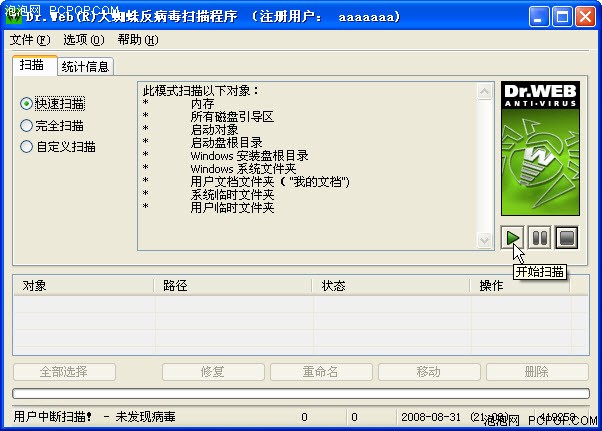The width and height of the screenshot is (602, 431).
Task: Click the scan list scrollbar down arrow
Action: pyautogui.click(x=485, y=240)
